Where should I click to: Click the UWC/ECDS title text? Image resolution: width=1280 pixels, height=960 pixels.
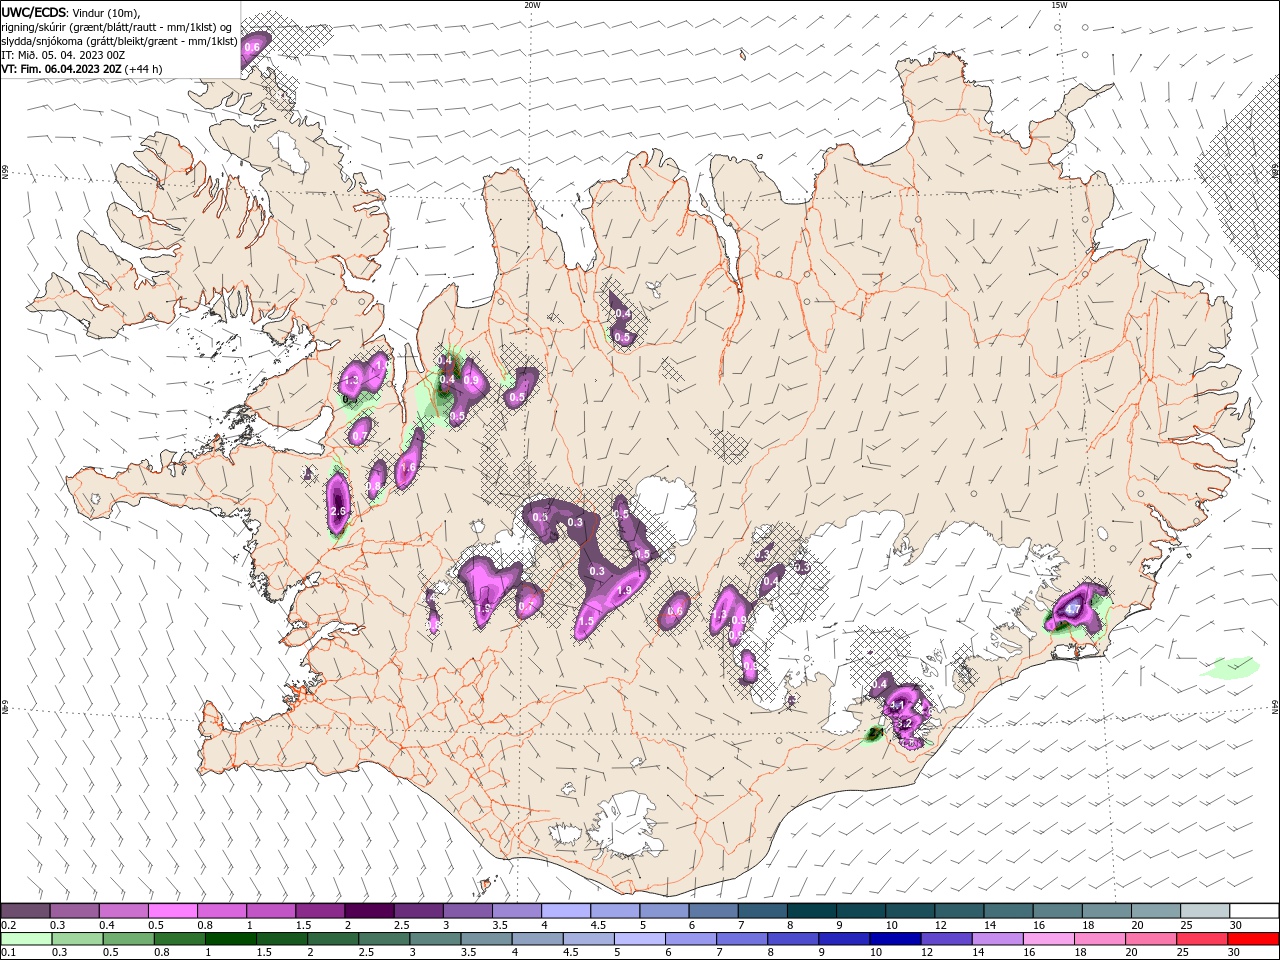pyautogui.click(x=34, y=12)
